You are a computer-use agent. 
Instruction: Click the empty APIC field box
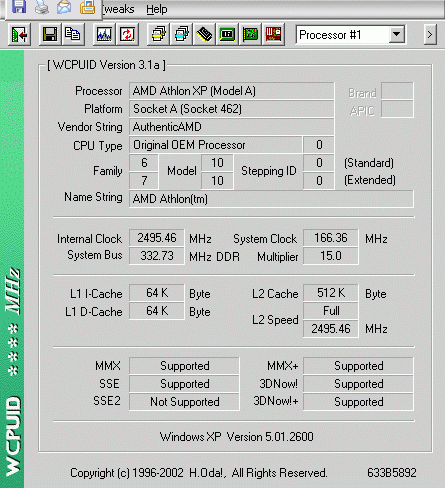point(397,109)
